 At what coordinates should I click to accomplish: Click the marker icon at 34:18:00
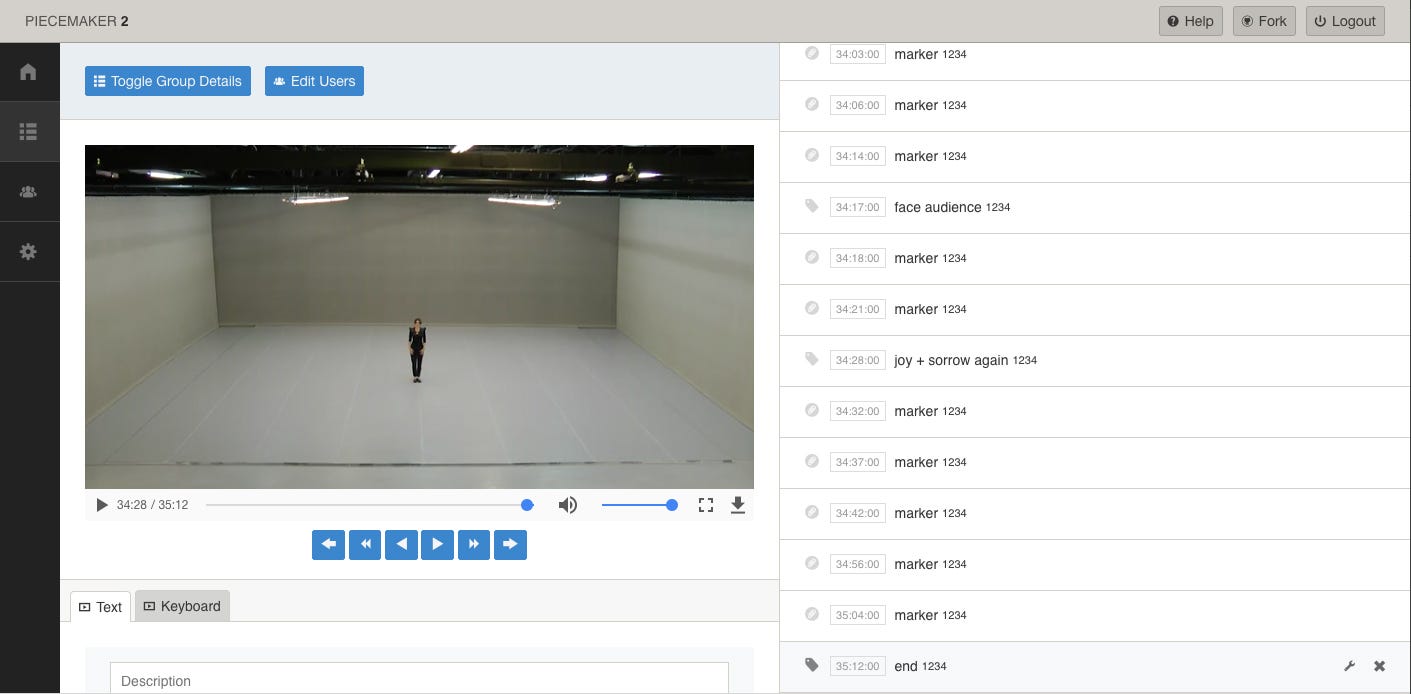point(812,257)
